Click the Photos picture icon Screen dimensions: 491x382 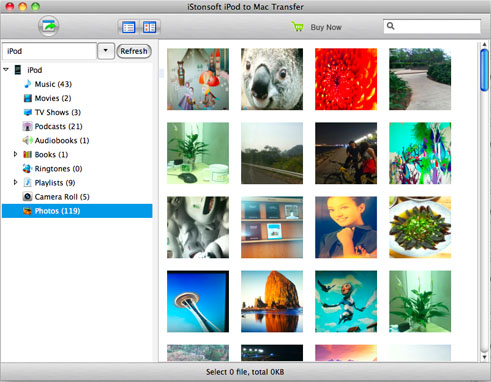tap(28, 211)
